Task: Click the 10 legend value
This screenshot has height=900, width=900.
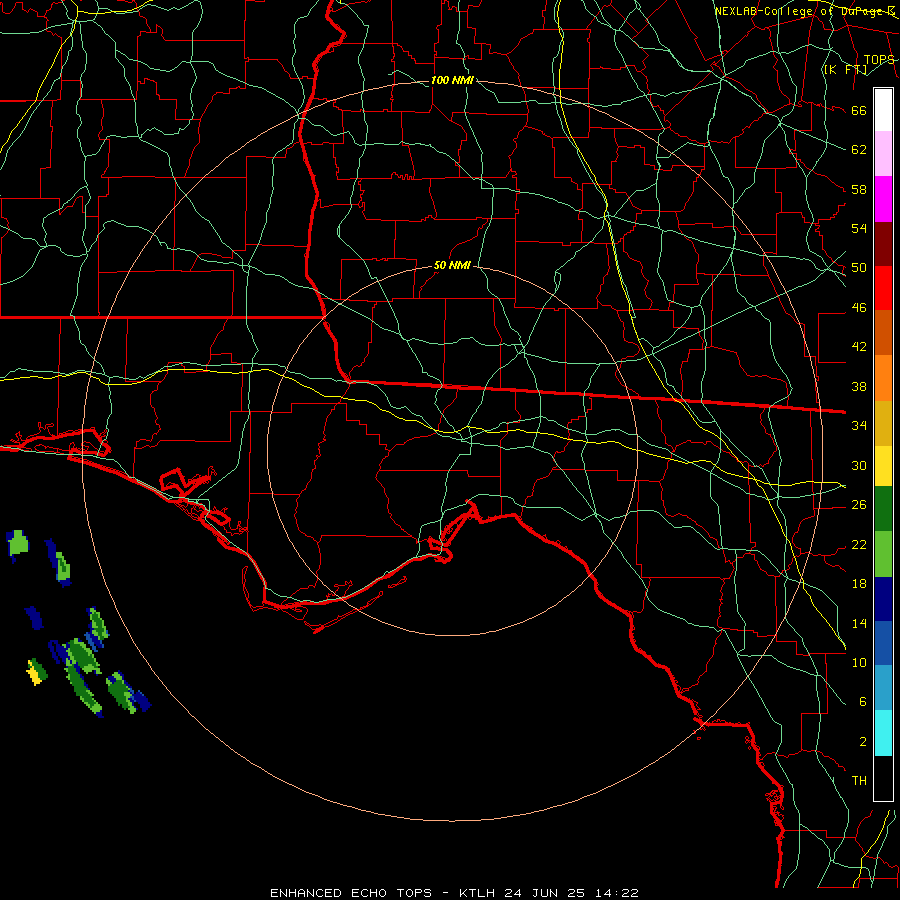Action: pyautogui.click(x=859, y=662)
